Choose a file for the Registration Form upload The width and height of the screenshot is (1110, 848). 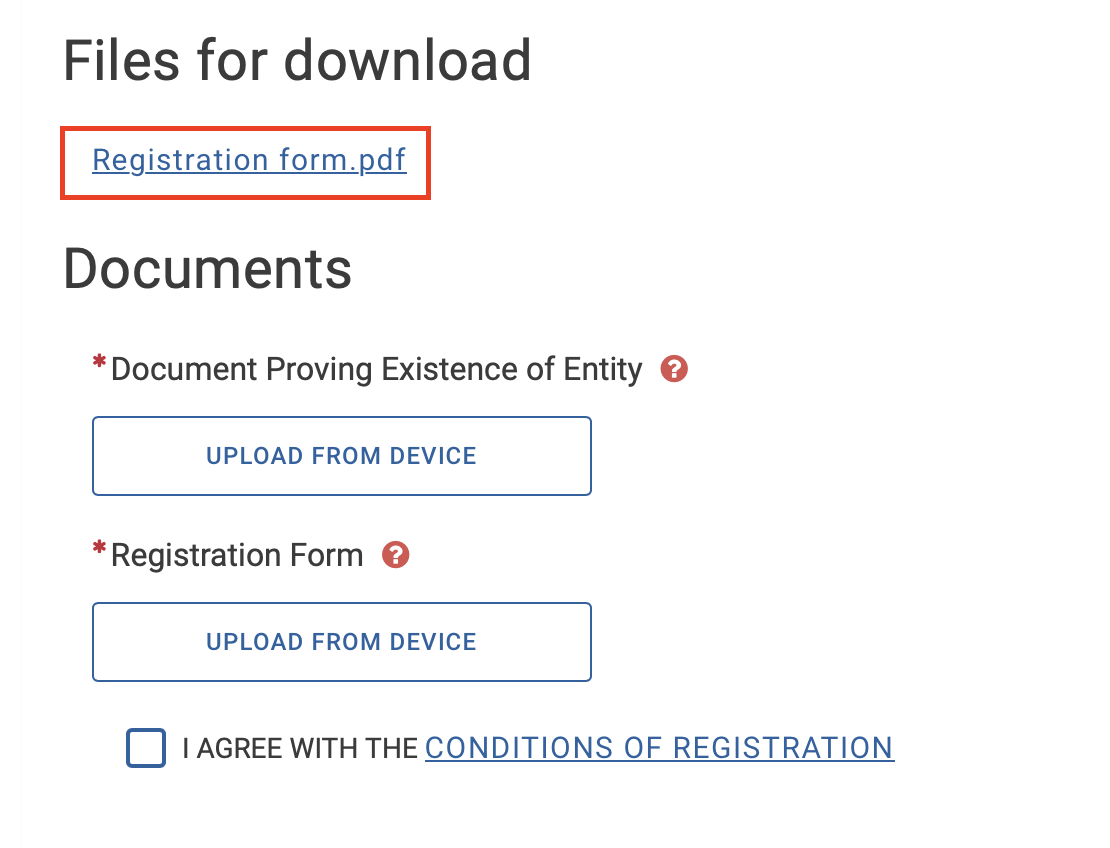341,642
